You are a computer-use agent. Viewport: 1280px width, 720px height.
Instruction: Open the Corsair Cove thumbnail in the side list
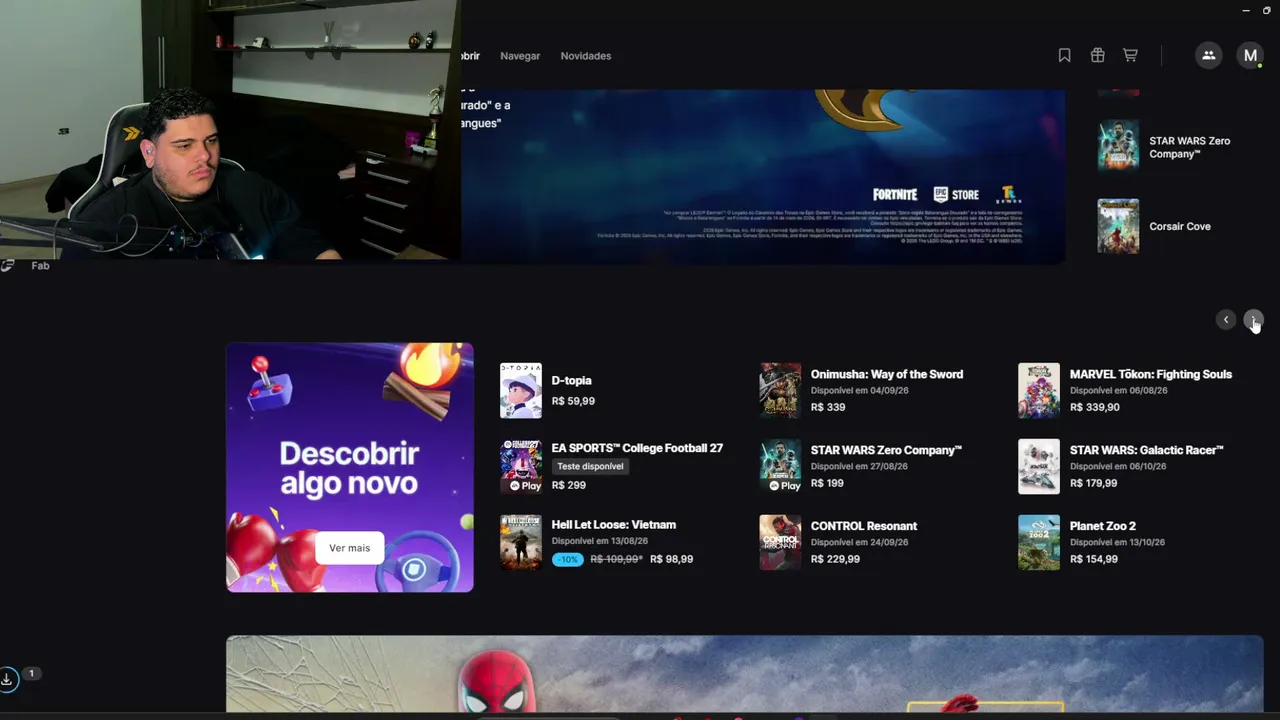[x=1118, y=226]
